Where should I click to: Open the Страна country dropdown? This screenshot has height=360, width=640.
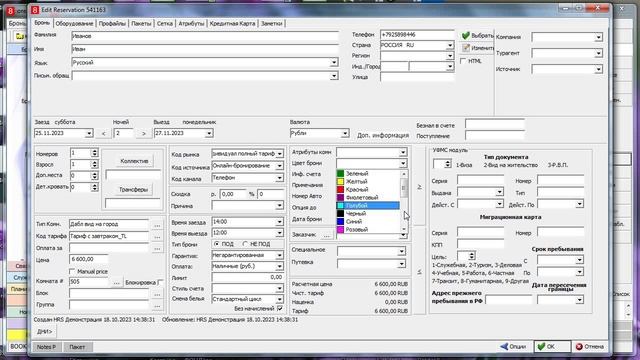[450, 45]
